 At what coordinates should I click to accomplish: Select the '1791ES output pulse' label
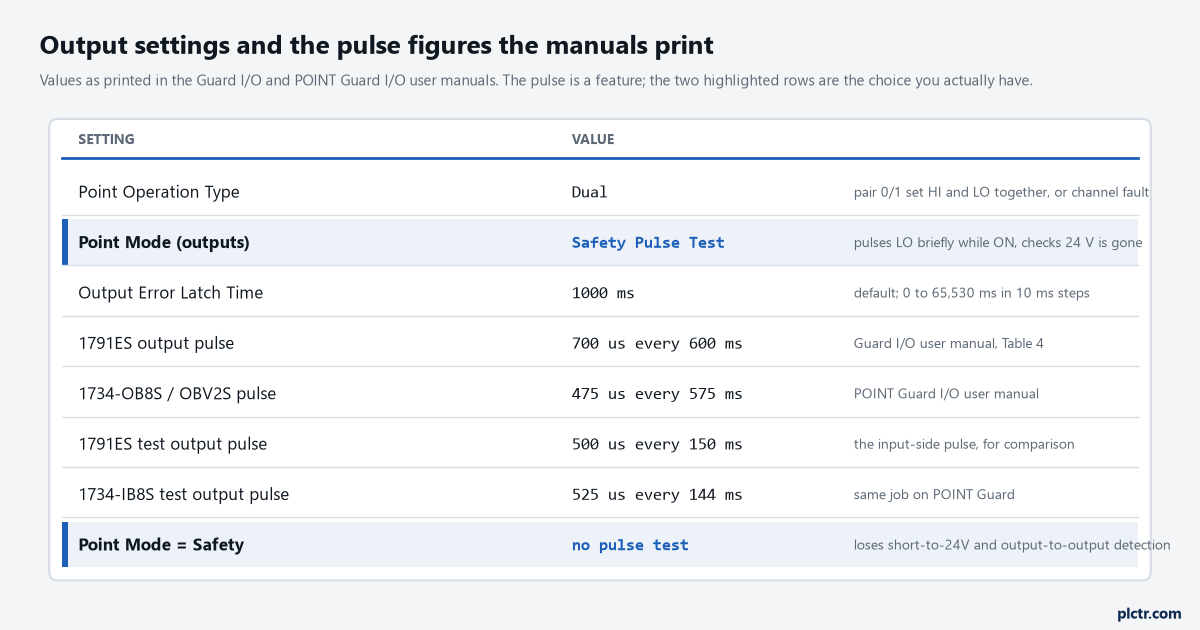156,343
